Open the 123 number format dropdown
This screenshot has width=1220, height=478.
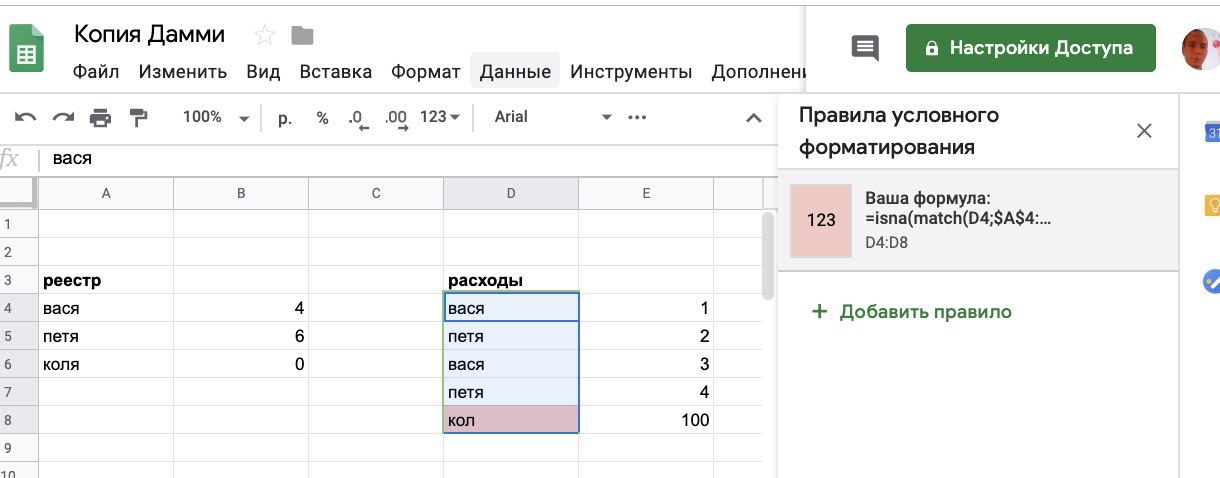click(x=440, y=118)
